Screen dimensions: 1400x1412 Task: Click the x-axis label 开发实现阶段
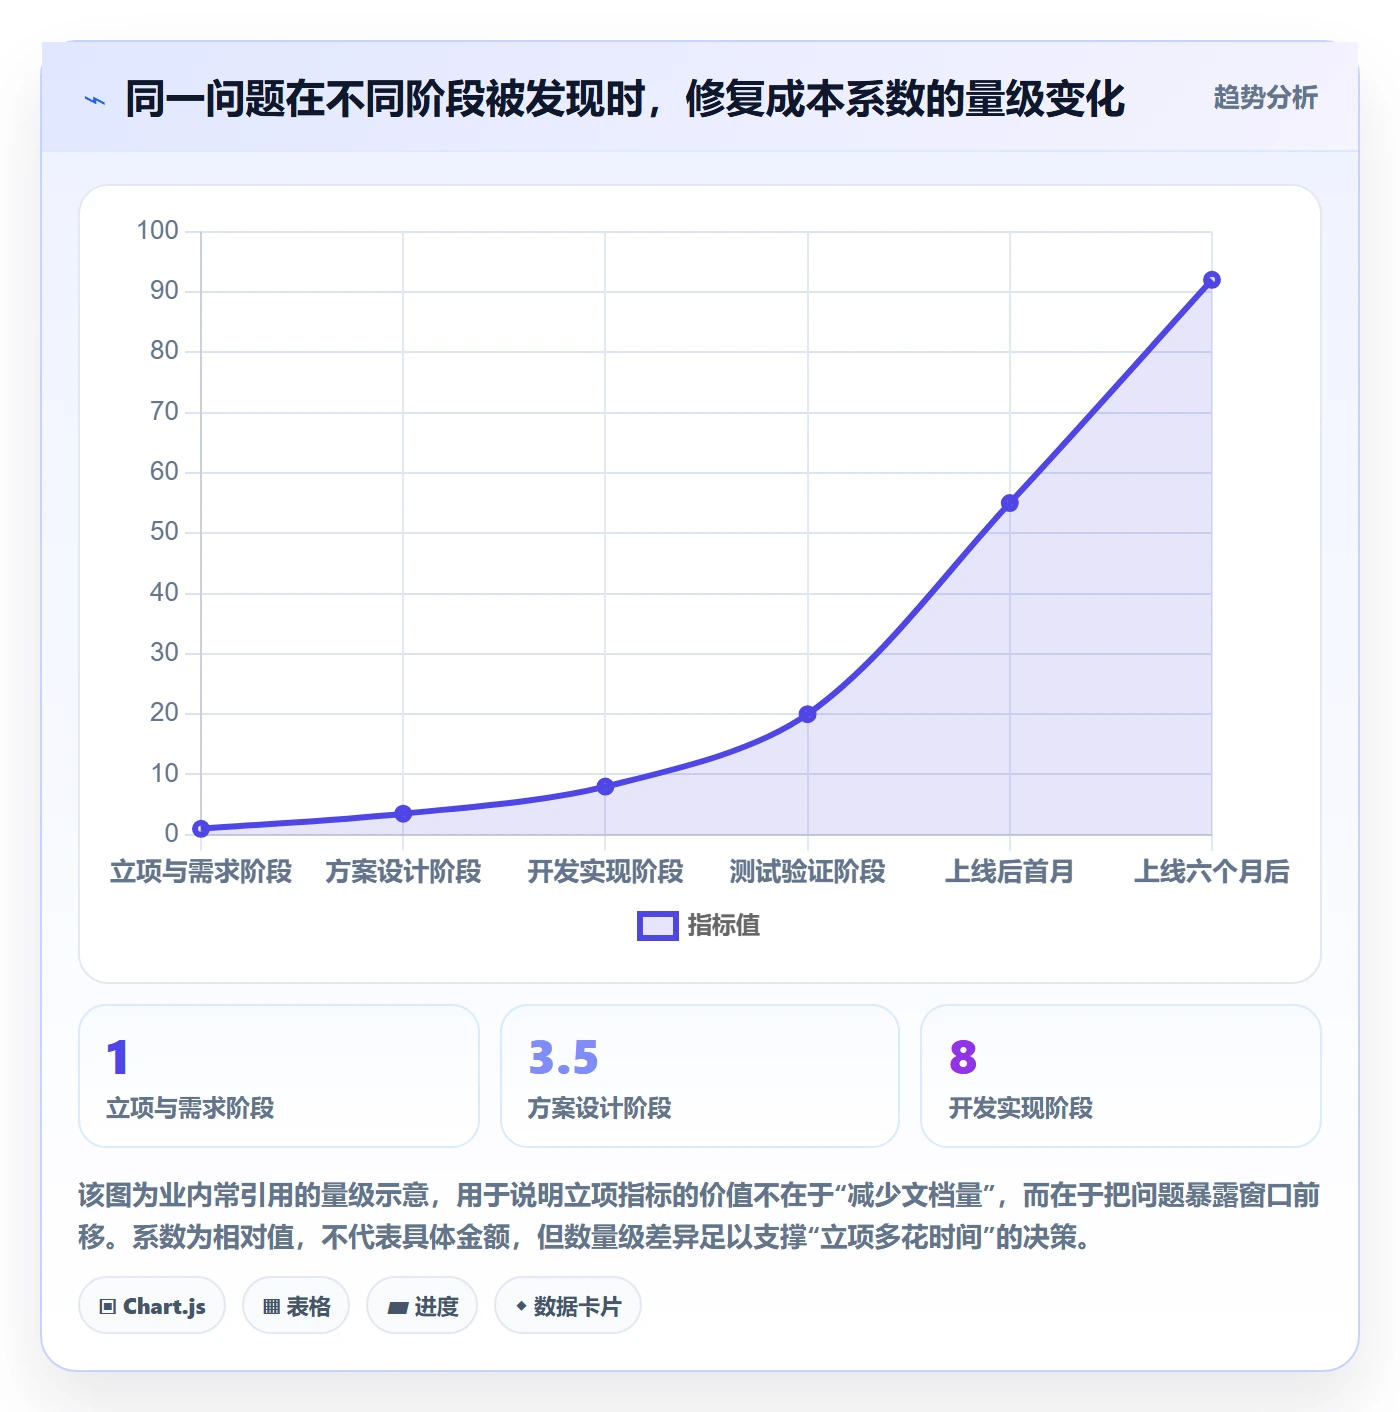(x=605, y=872)
